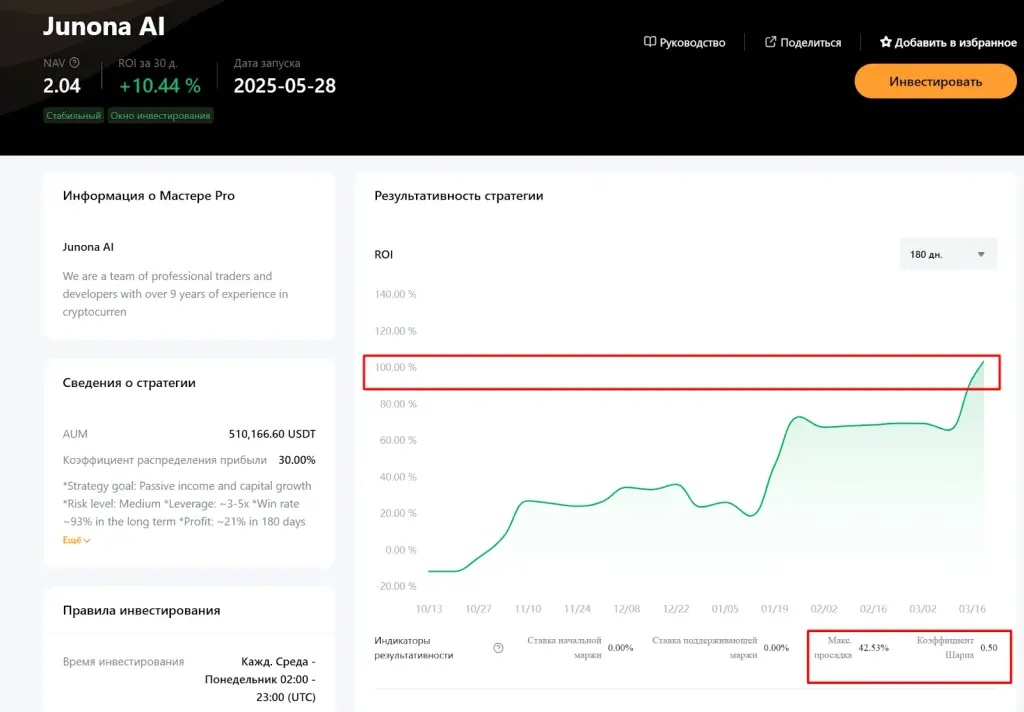Click the 10/13 date axis label

pyautogui.click(x=429, y=609)
